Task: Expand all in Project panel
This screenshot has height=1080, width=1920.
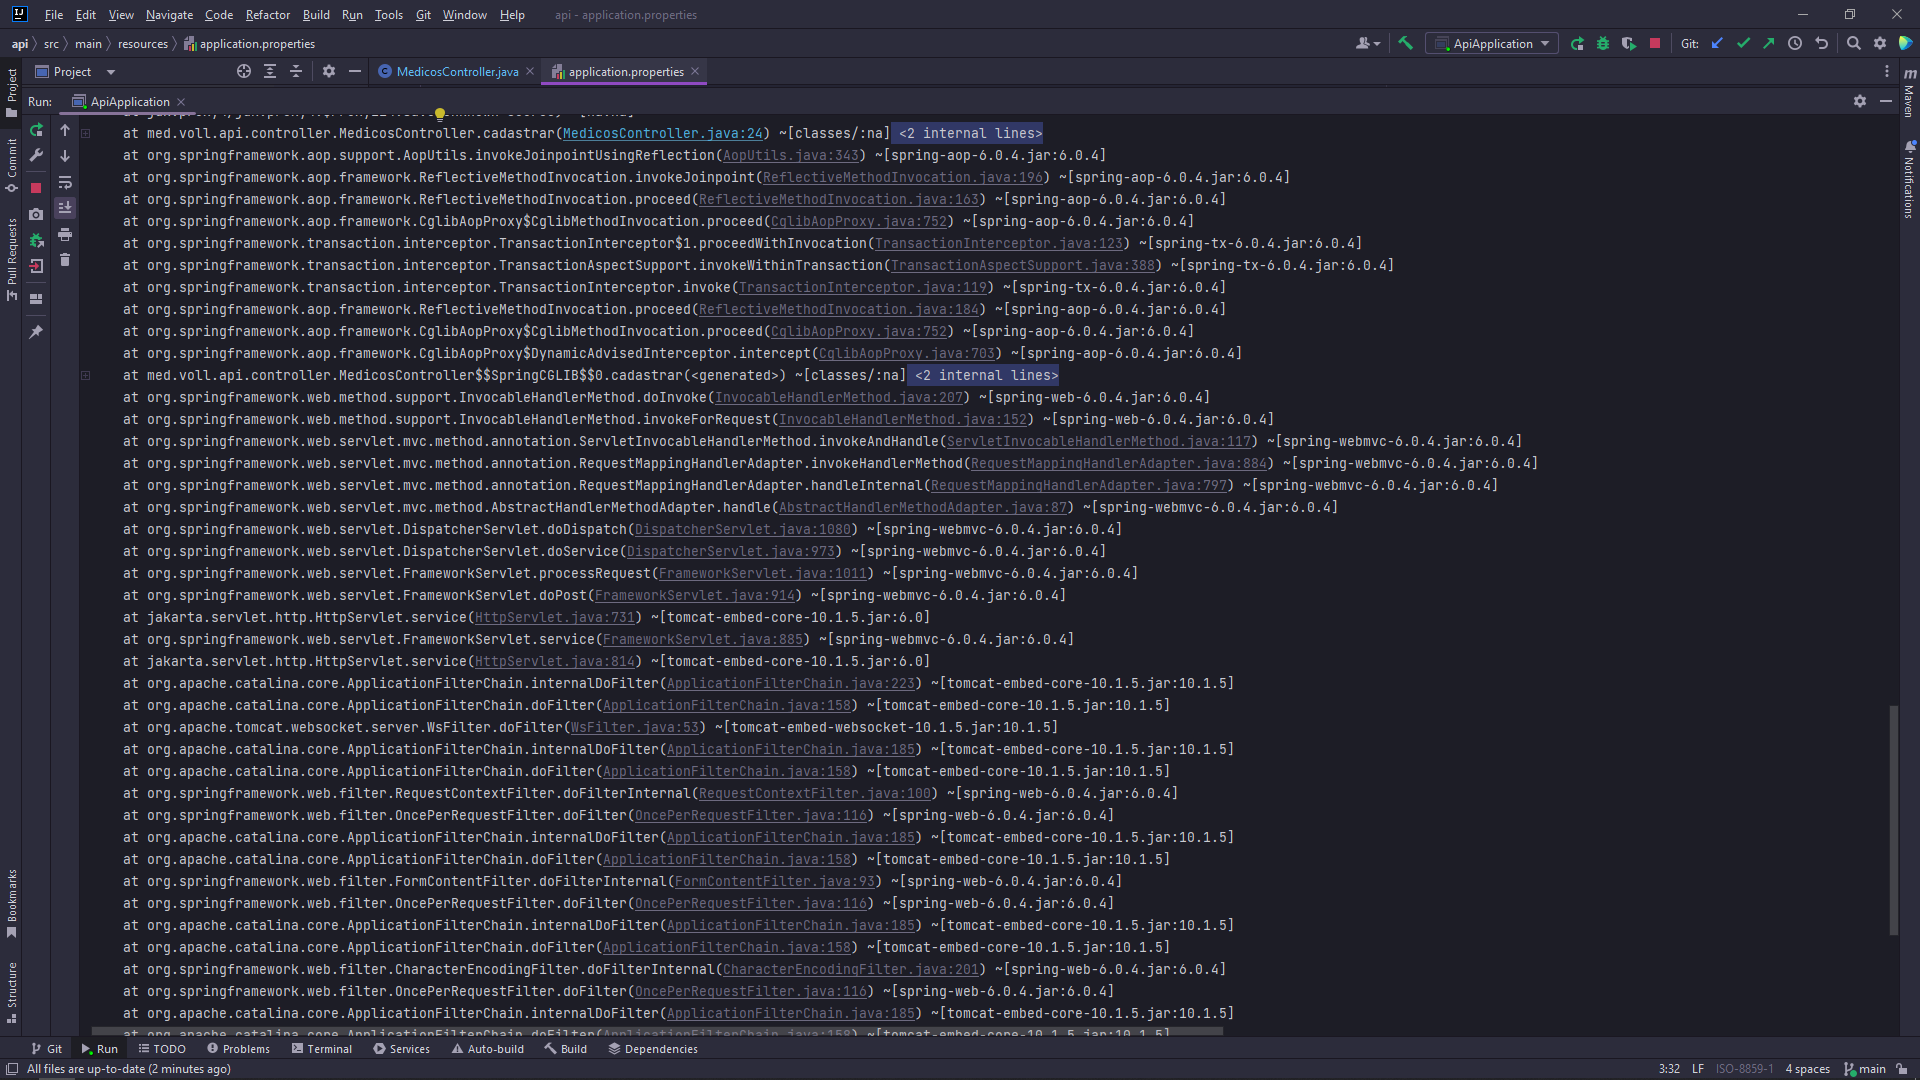Action: pos(270,71)
